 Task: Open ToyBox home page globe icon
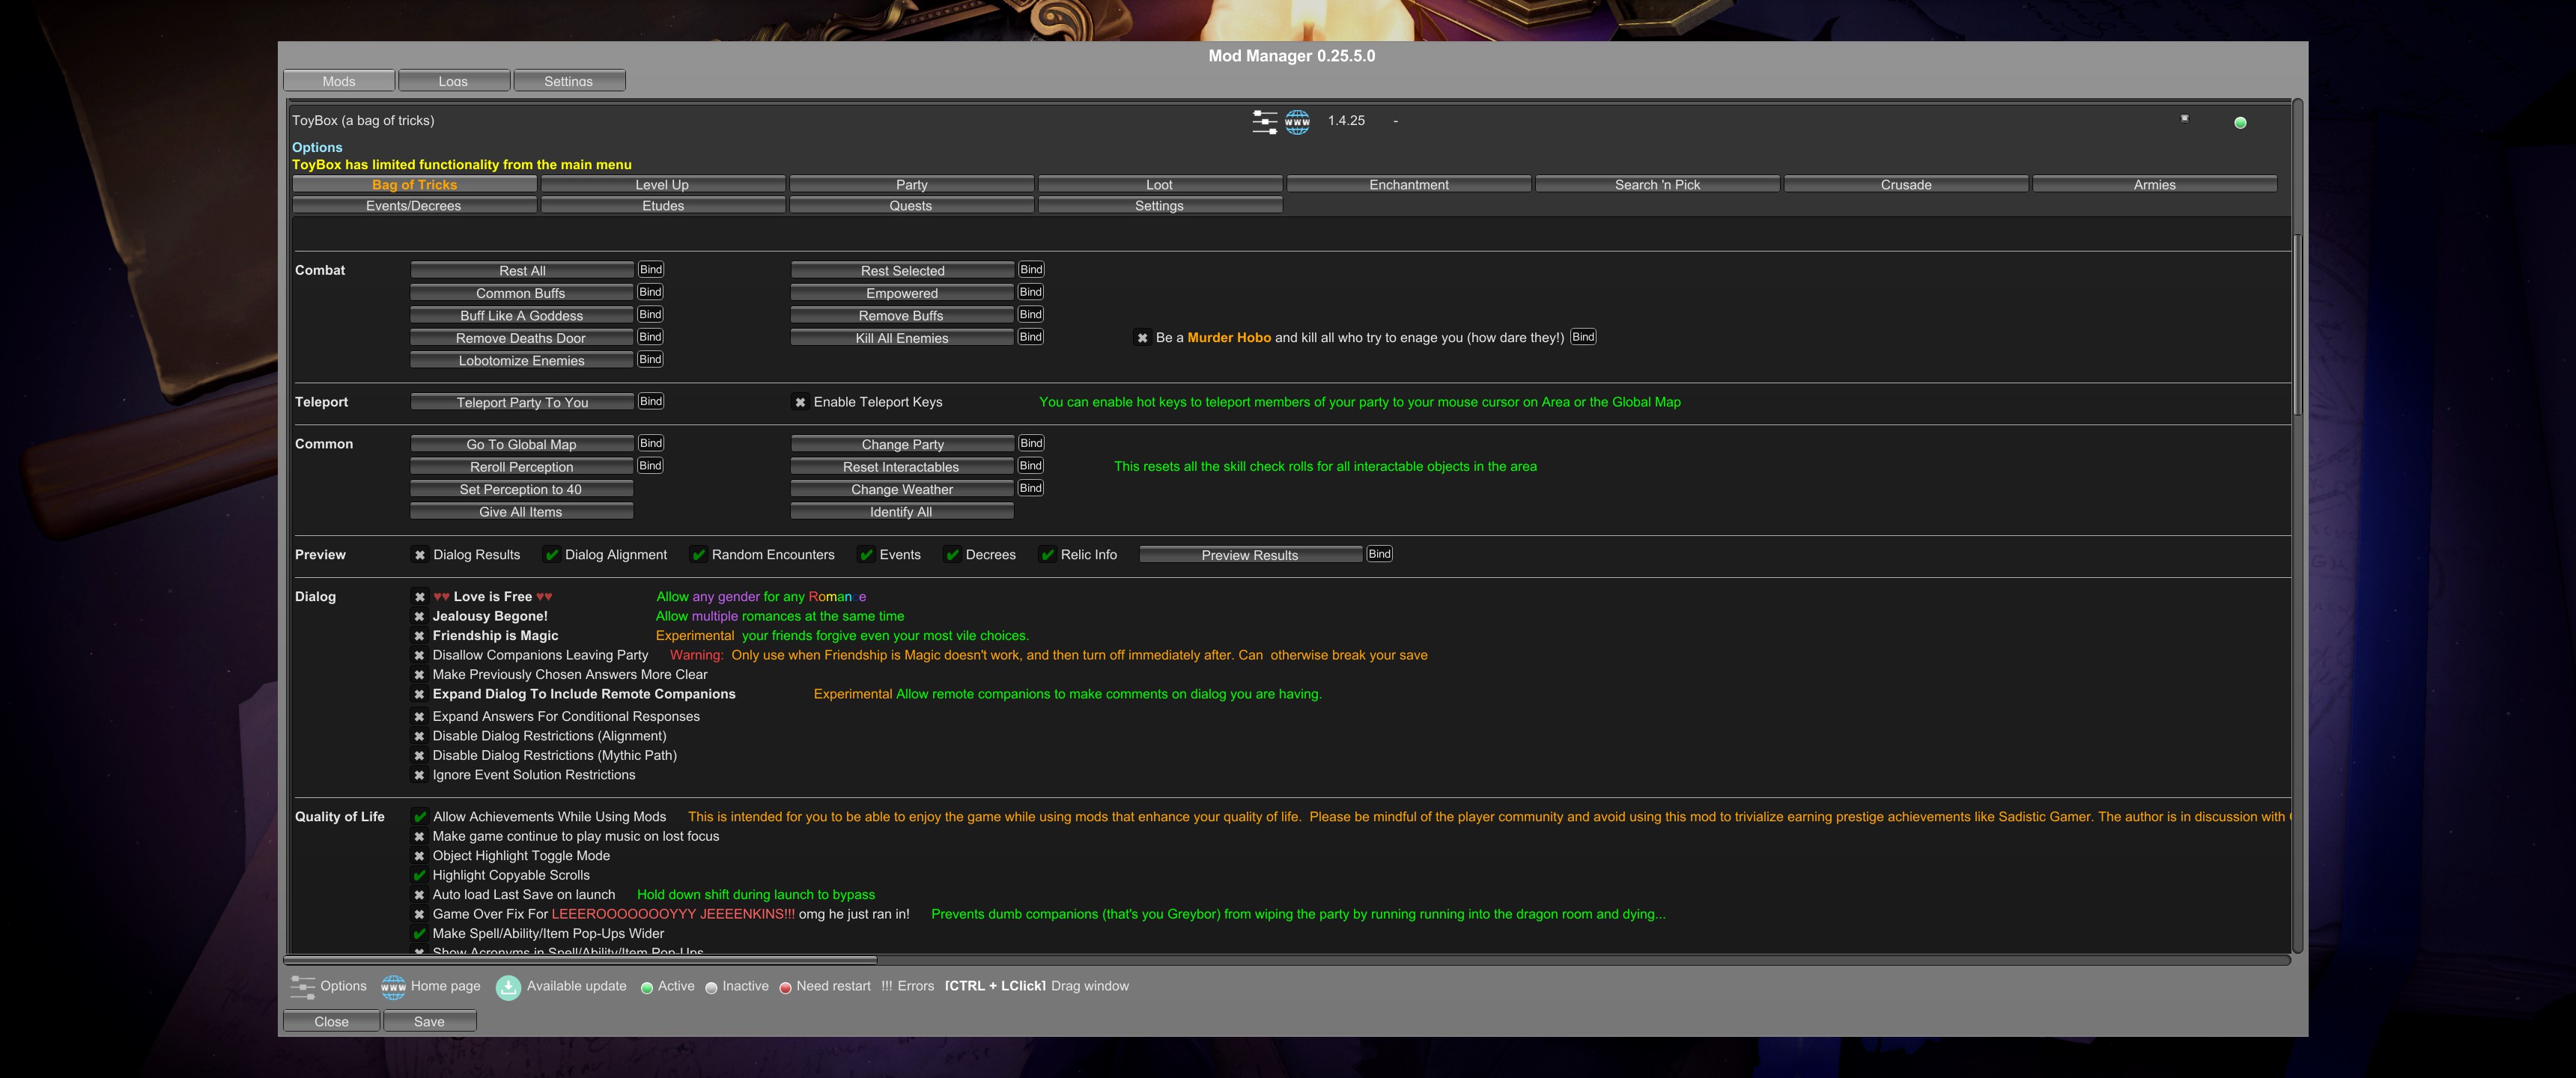pyautogui.click(x=1297, y=121)
